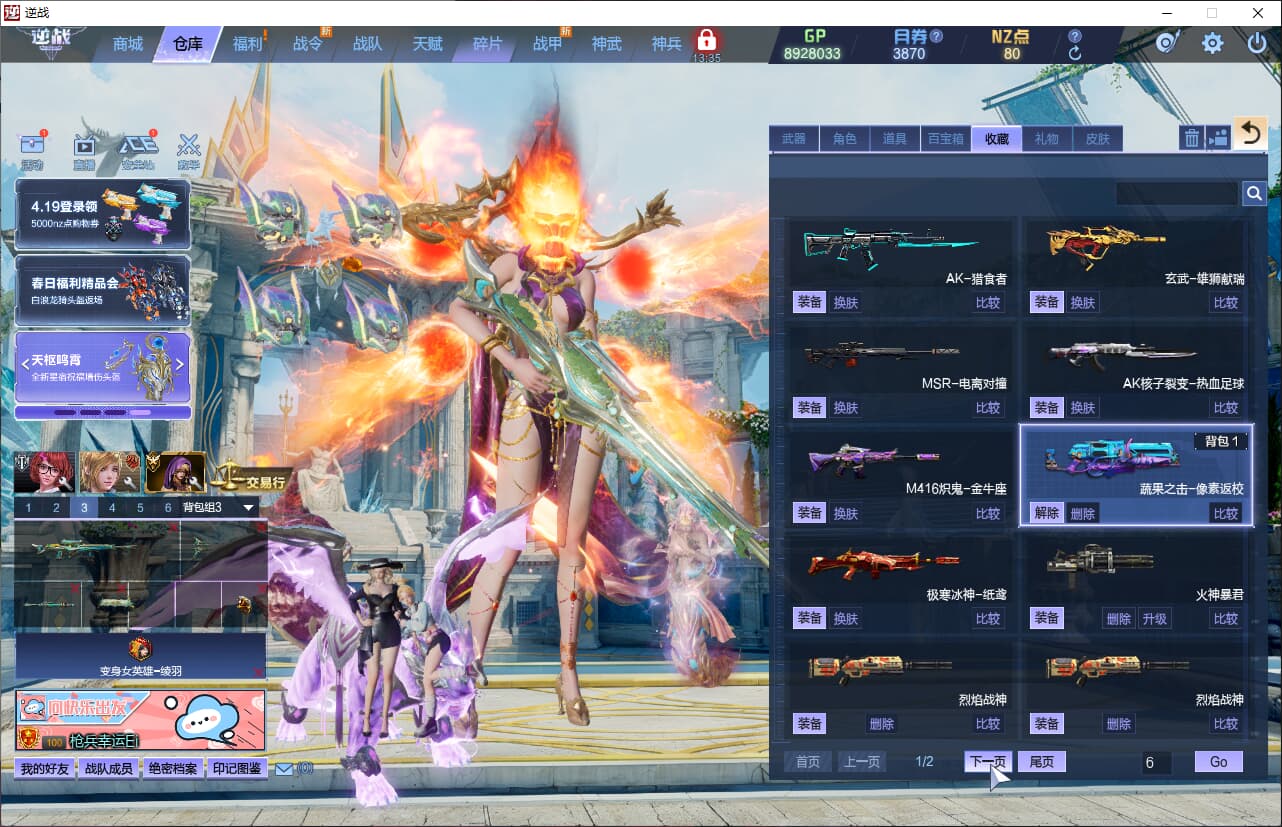Screen dimensions: 1282x827
Task: Click the help icon next to 月券
Action: click(x=936, y=36)
